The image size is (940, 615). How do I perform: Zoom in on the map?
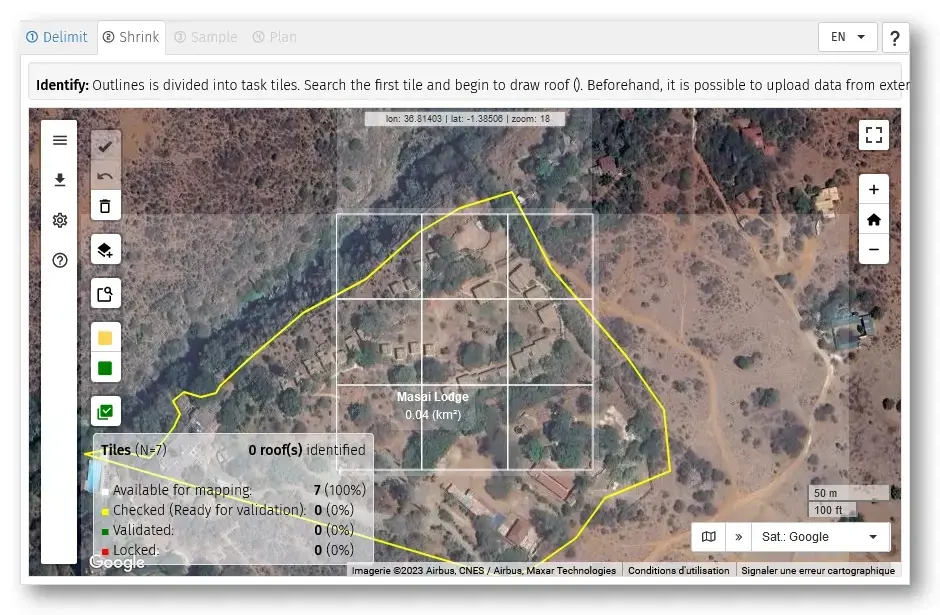873,189
